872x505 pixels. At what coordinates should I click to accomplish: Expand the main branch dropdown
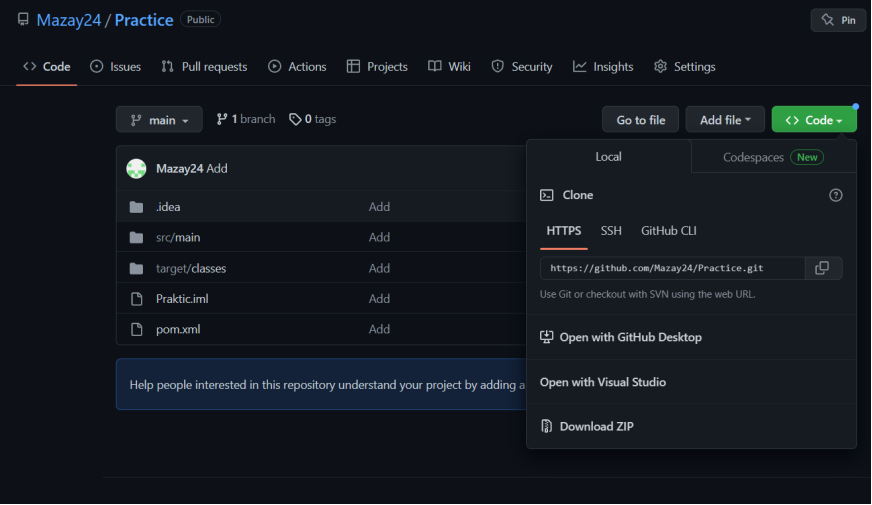point(159,120)
